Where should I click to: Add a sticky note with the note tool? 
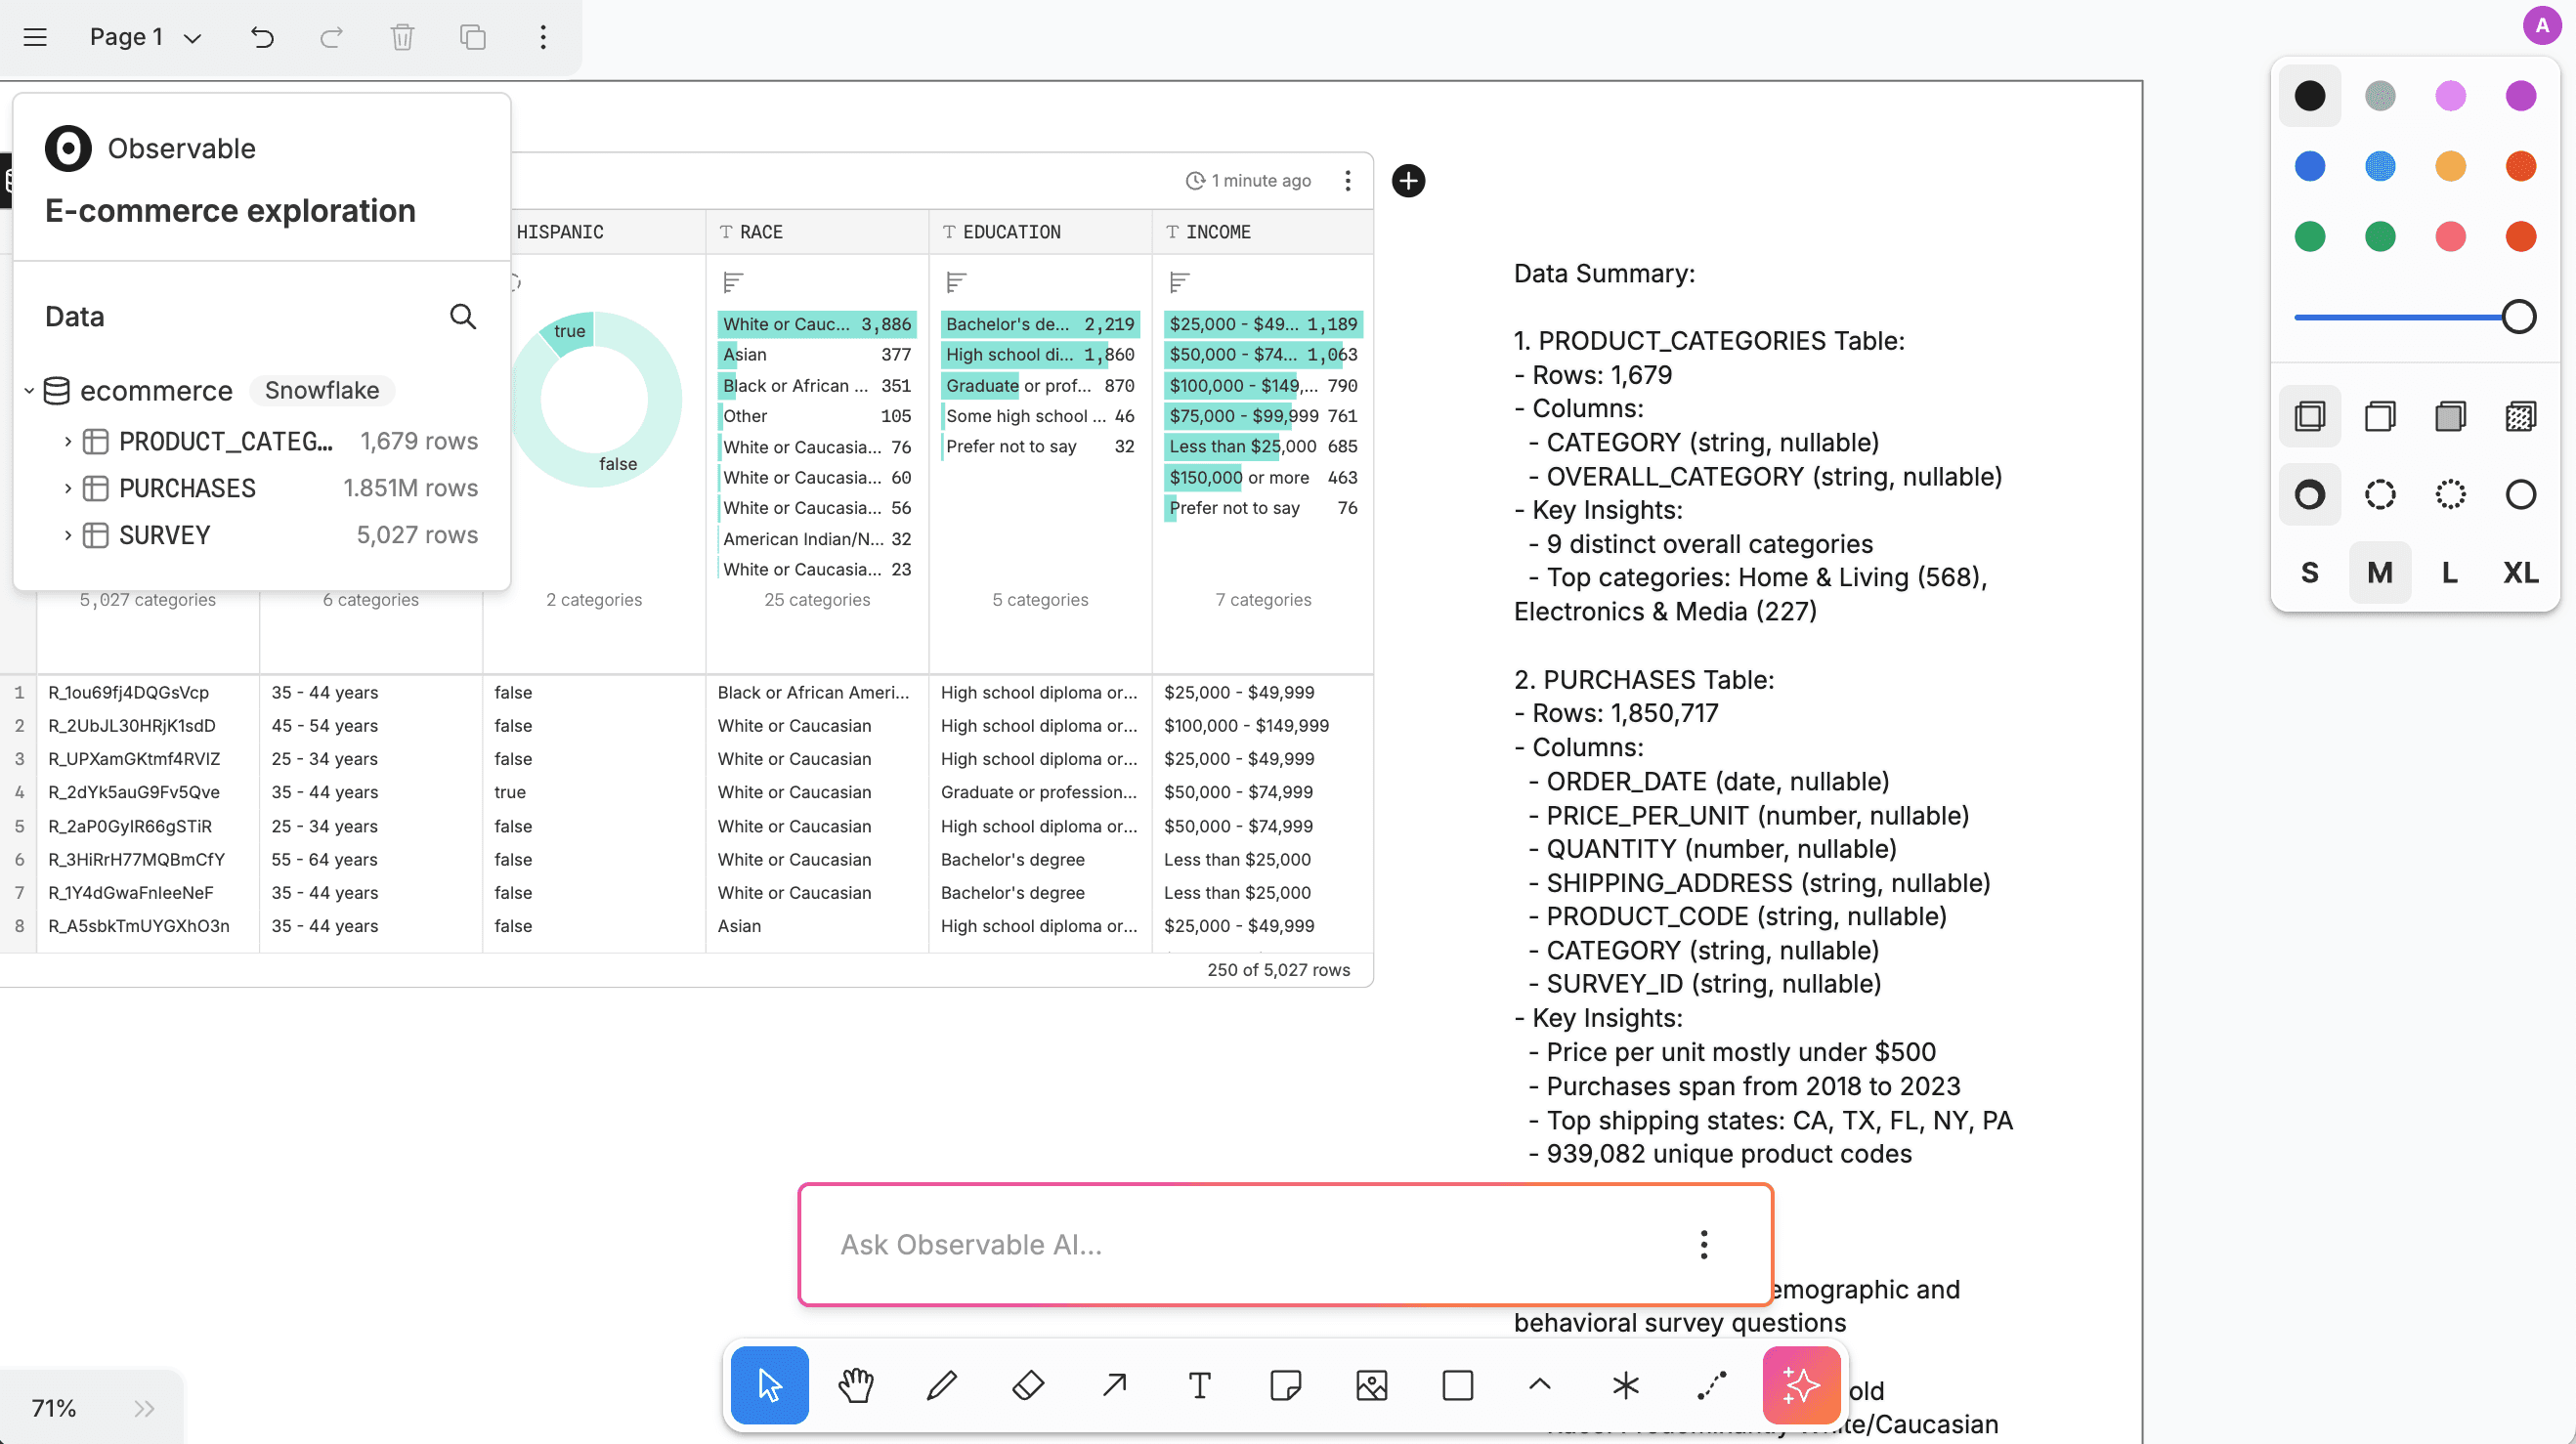tap(1285, 1385)
